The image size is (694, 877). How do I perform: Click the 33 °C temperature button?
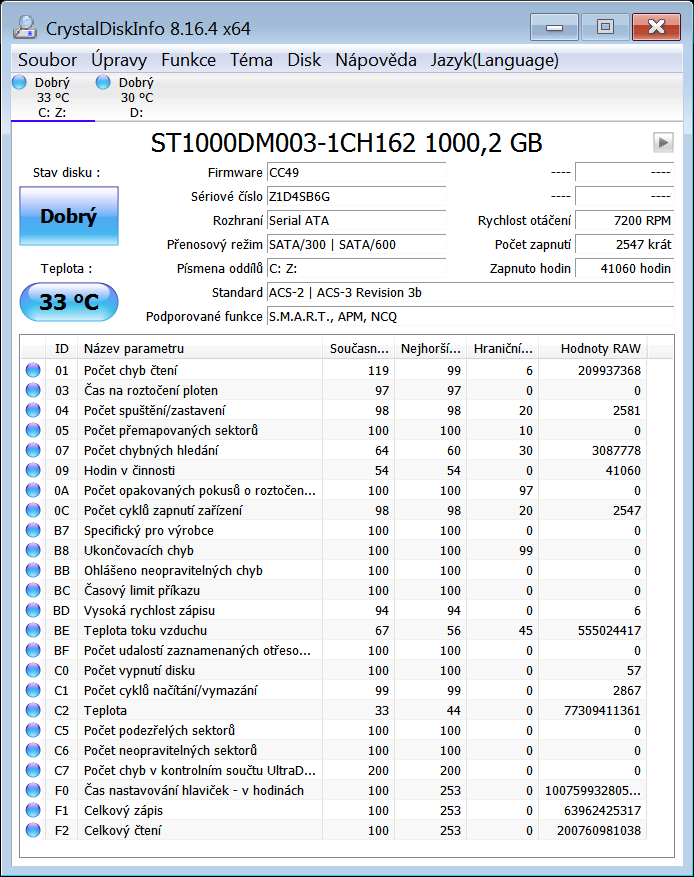pos(68,301)
